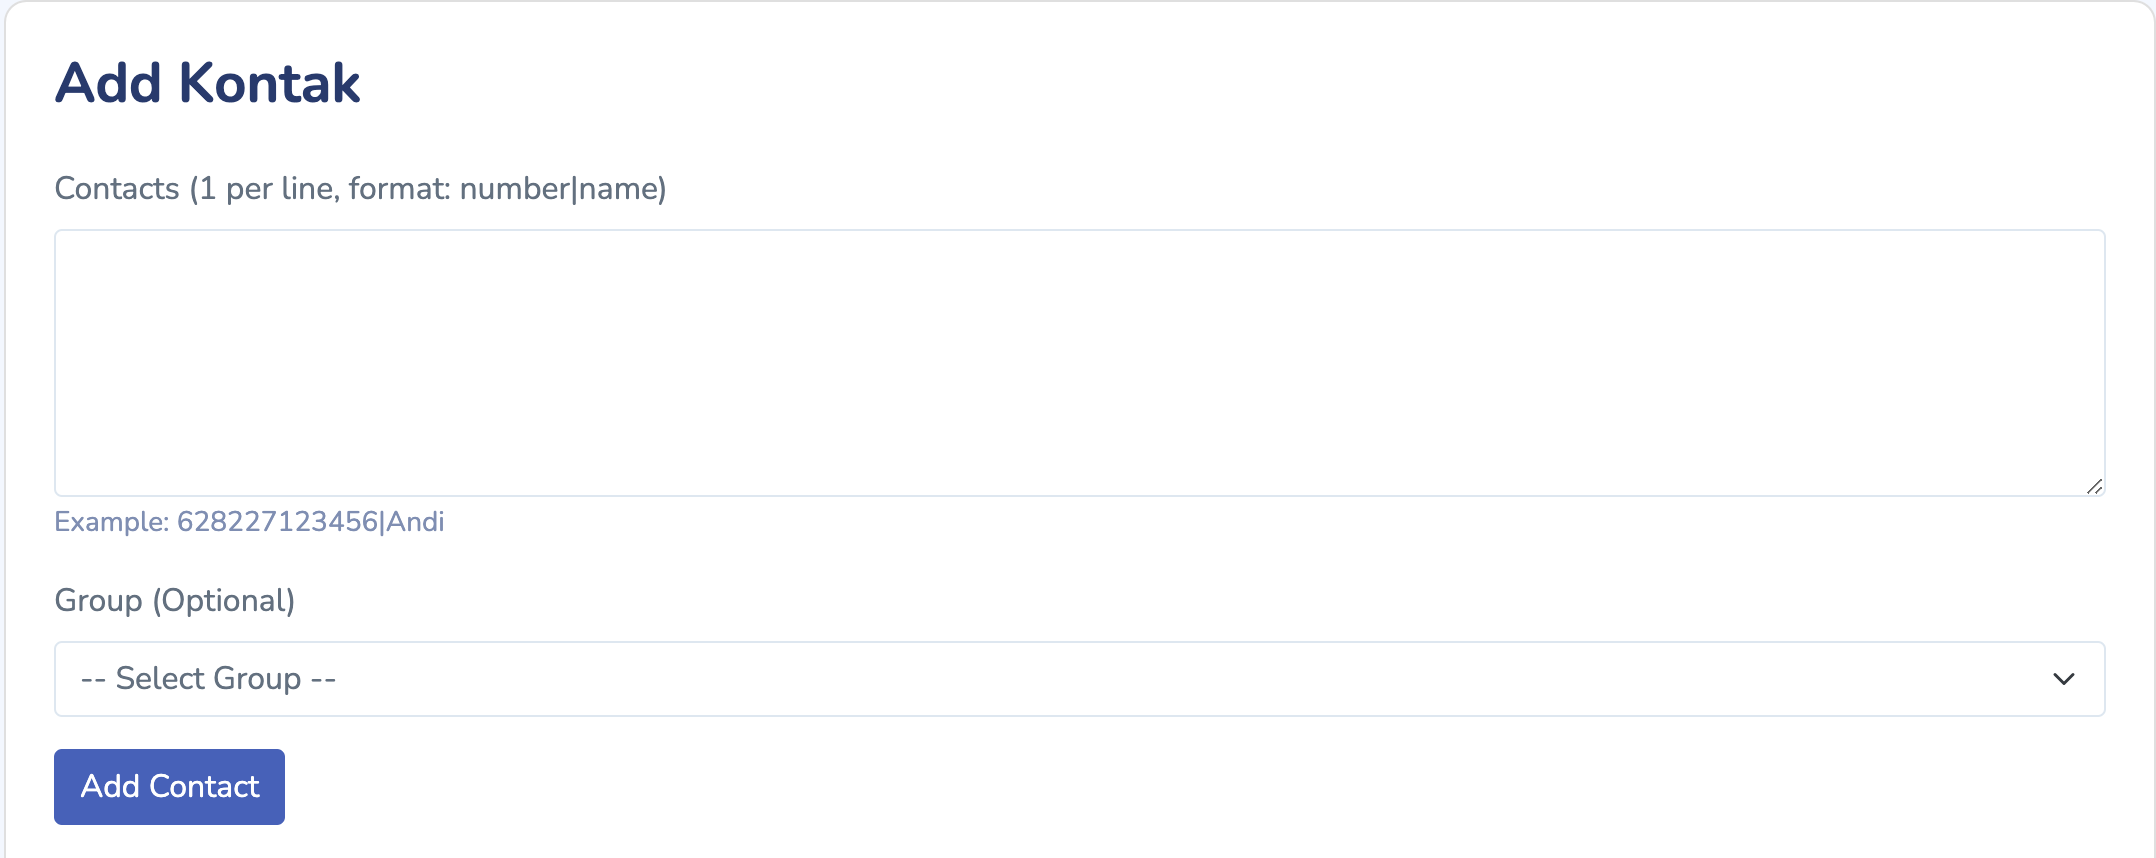Submit the form with Add Contact
Viewport: 2156px width, 858px height.
169,787
